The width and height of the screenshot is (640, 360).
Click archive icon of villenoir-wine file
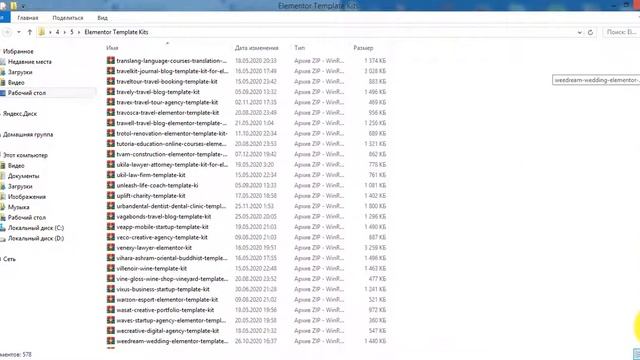[x=111, y=269]
